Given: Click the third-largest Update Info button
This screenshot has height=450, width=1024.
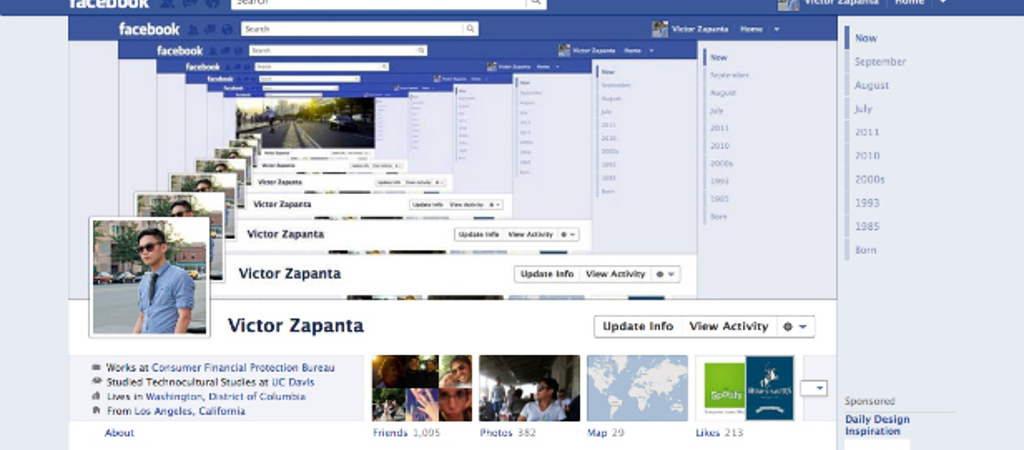Looking at the screenshot, I should coord(479,234).
